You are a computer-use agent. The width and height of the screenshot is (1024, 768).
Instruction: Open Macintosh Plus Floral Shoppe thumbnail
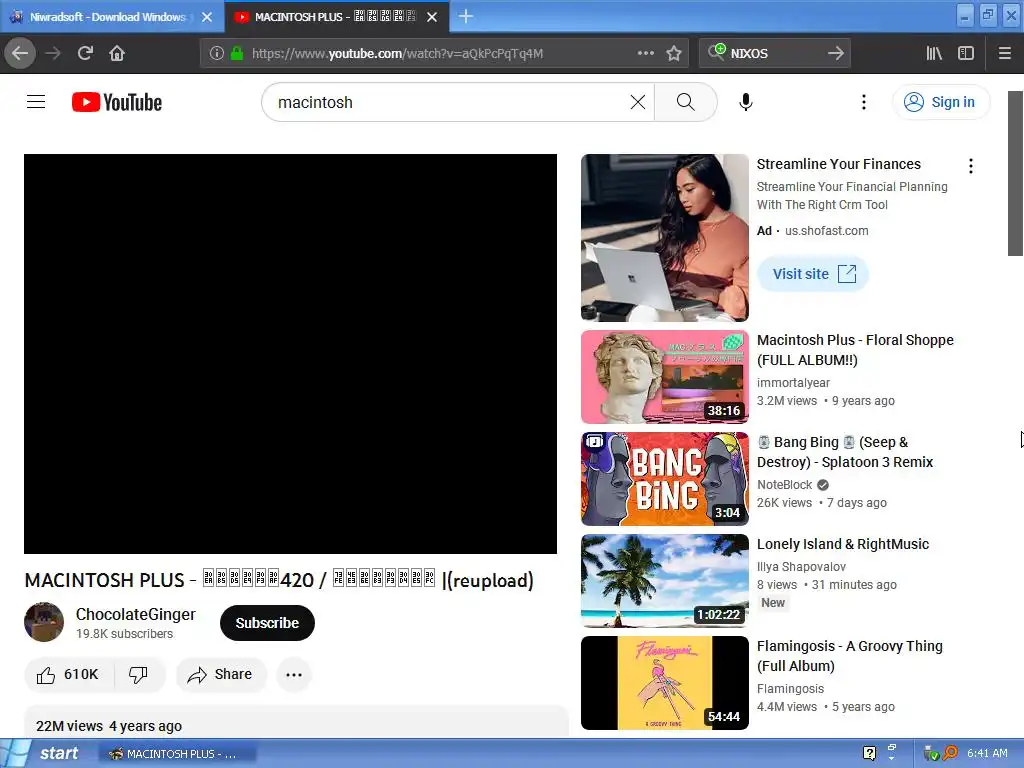pos(664,377)
